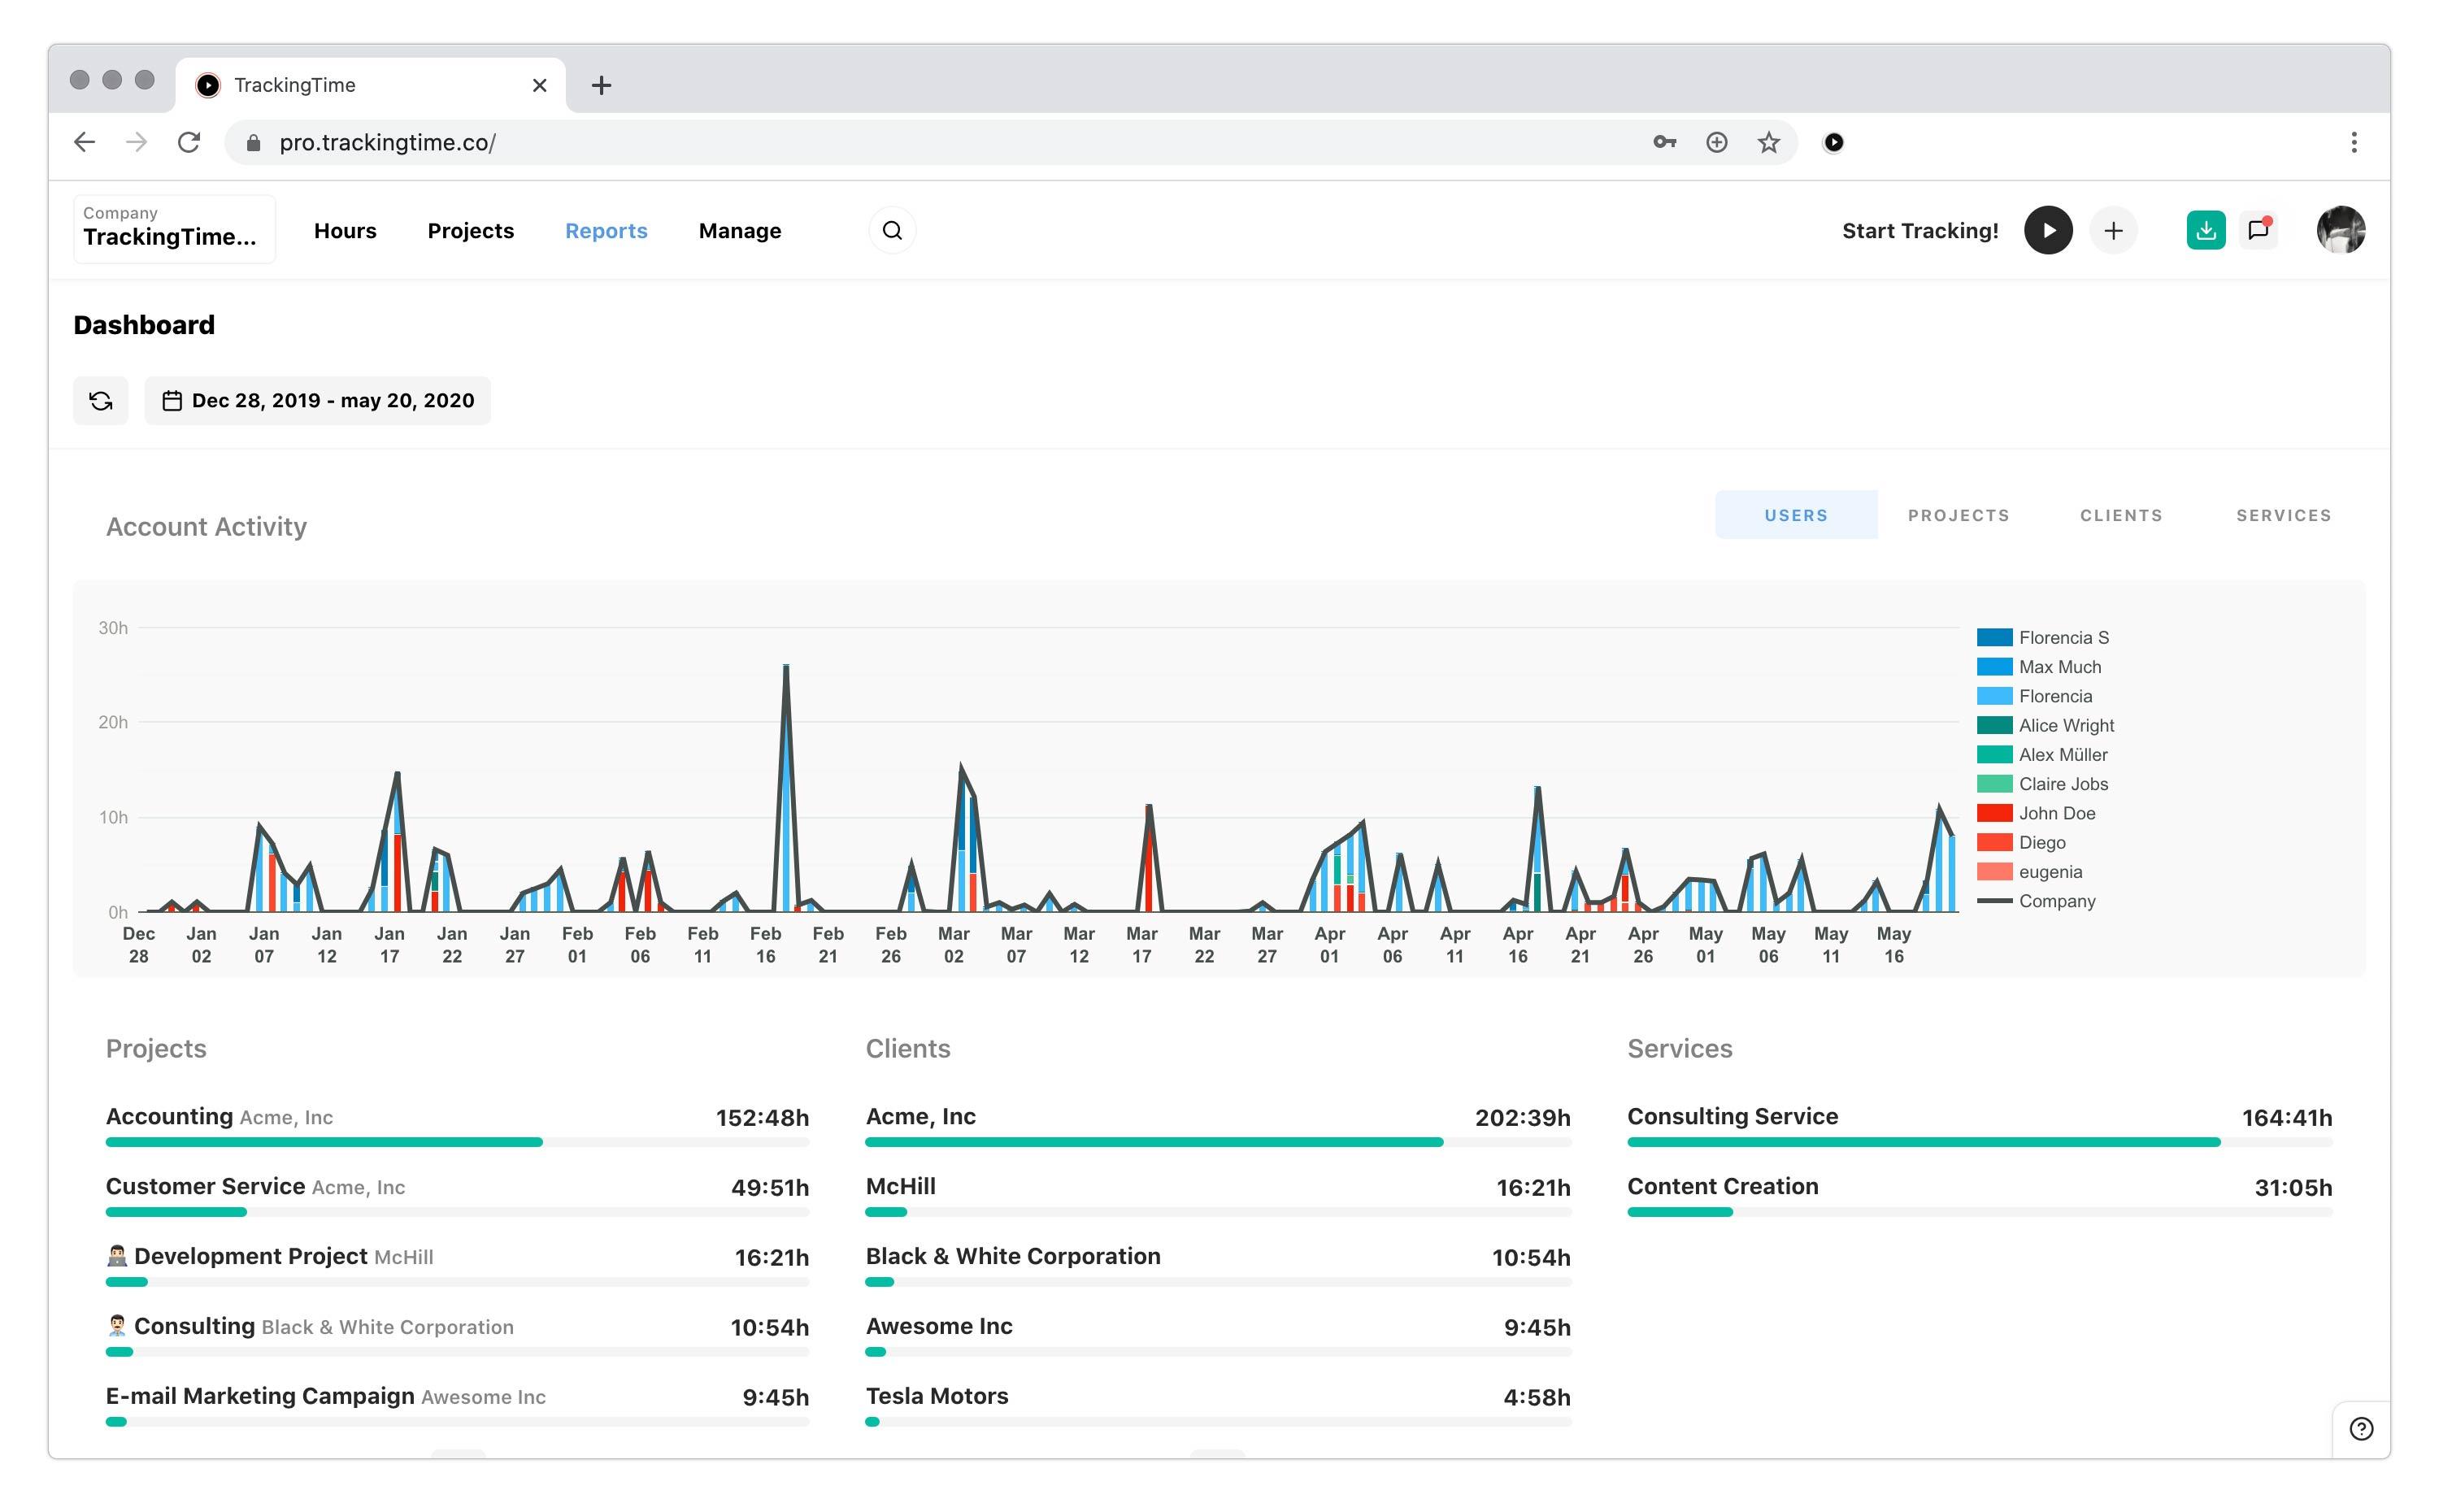Viewport: 2439px width, 1512px height.
Task: Select the Awesome Inc client
Action: coord(1218,1335)
